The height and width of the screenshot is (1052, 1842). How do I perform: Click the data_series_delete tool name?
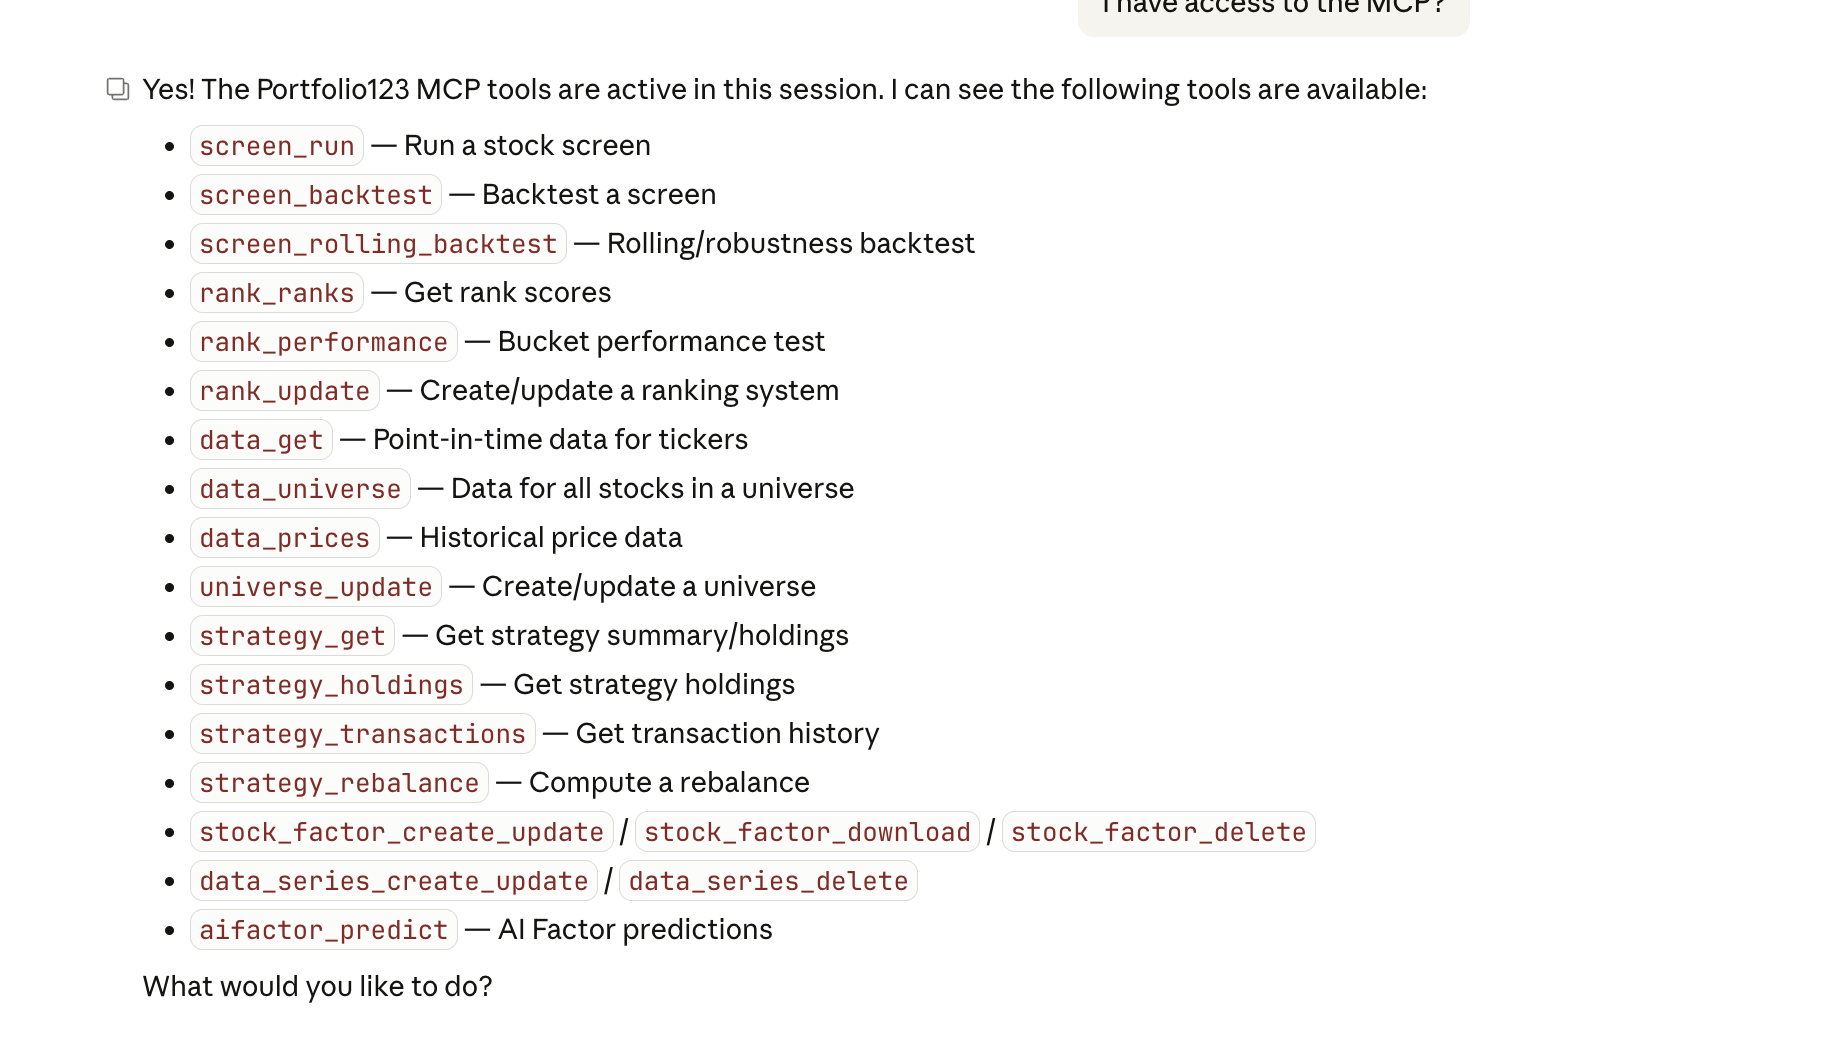pos(769,881)
